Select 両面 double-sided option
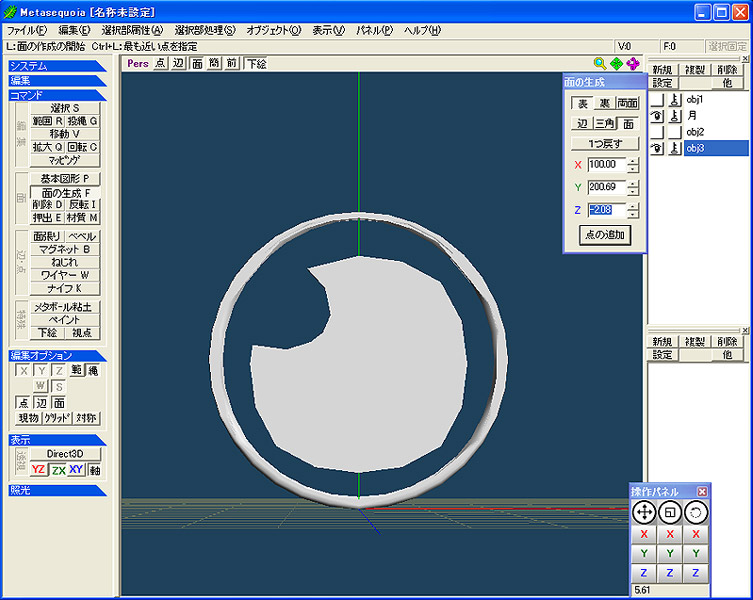The width and height of the screenshot is (753, 600). [x=628, y=103]
